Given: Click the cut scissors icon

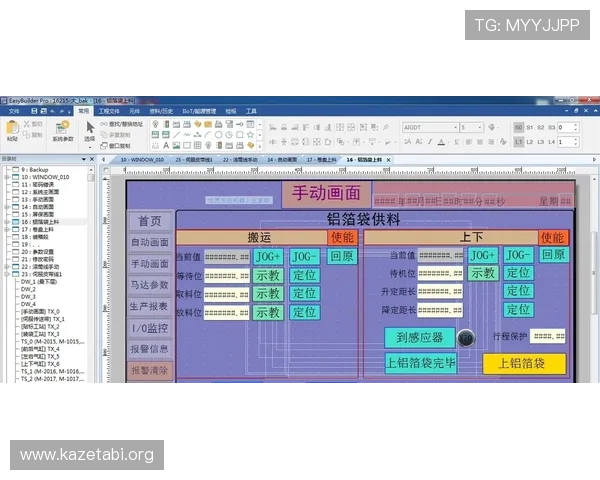Looking at the screenshot, I should point(27,124).
